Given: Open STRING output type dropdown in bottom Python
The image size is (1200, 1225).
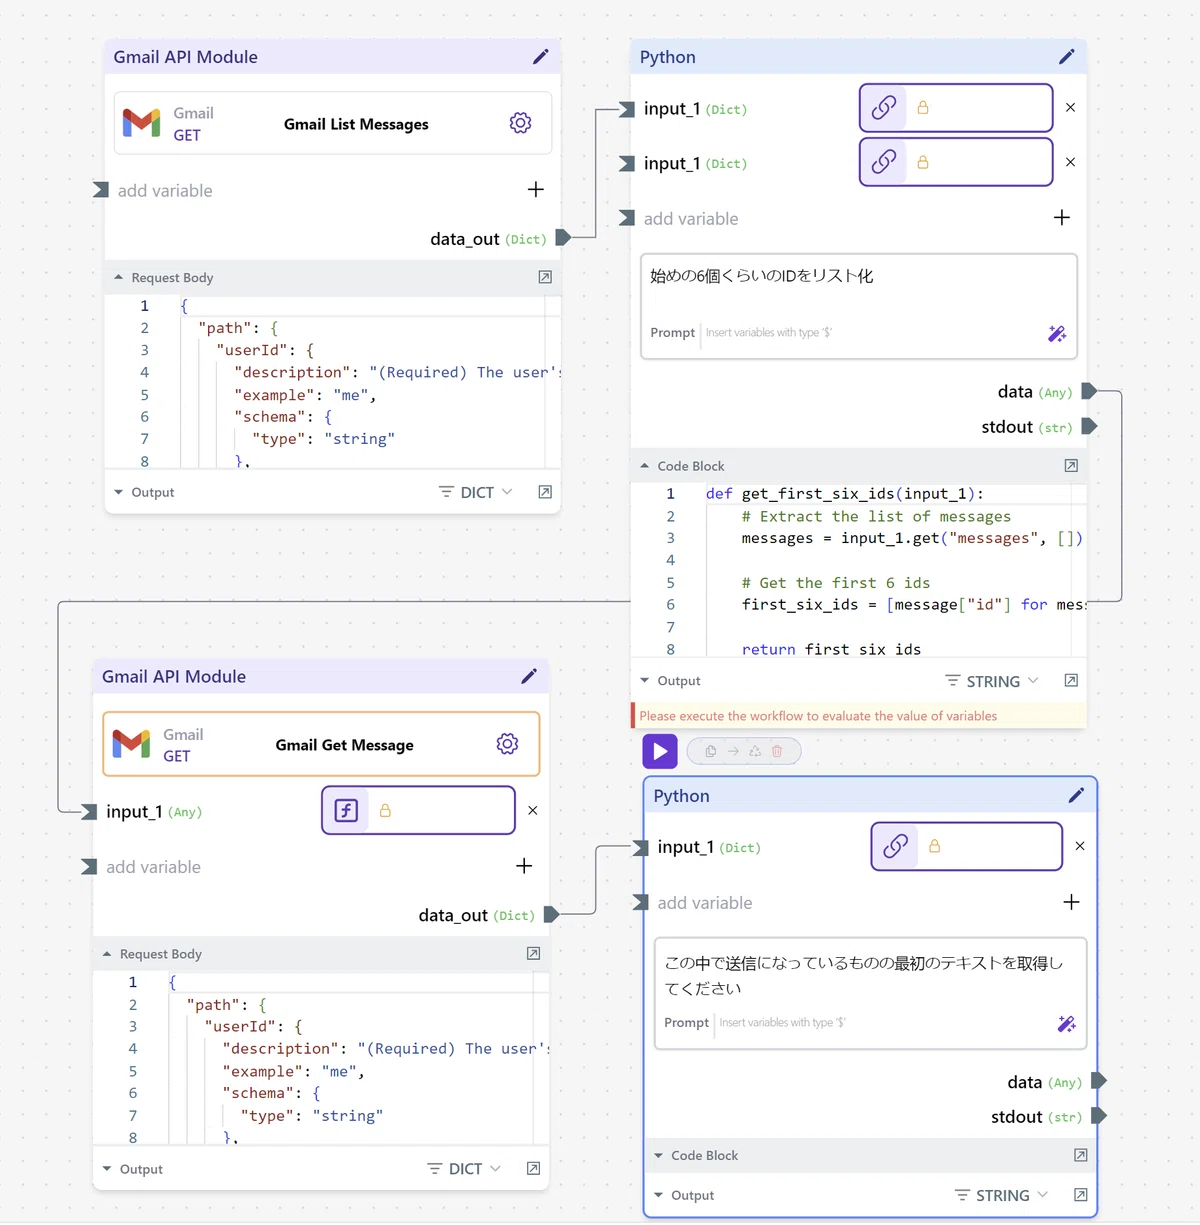Looking at the screenshot, I should [1002, 1195].
